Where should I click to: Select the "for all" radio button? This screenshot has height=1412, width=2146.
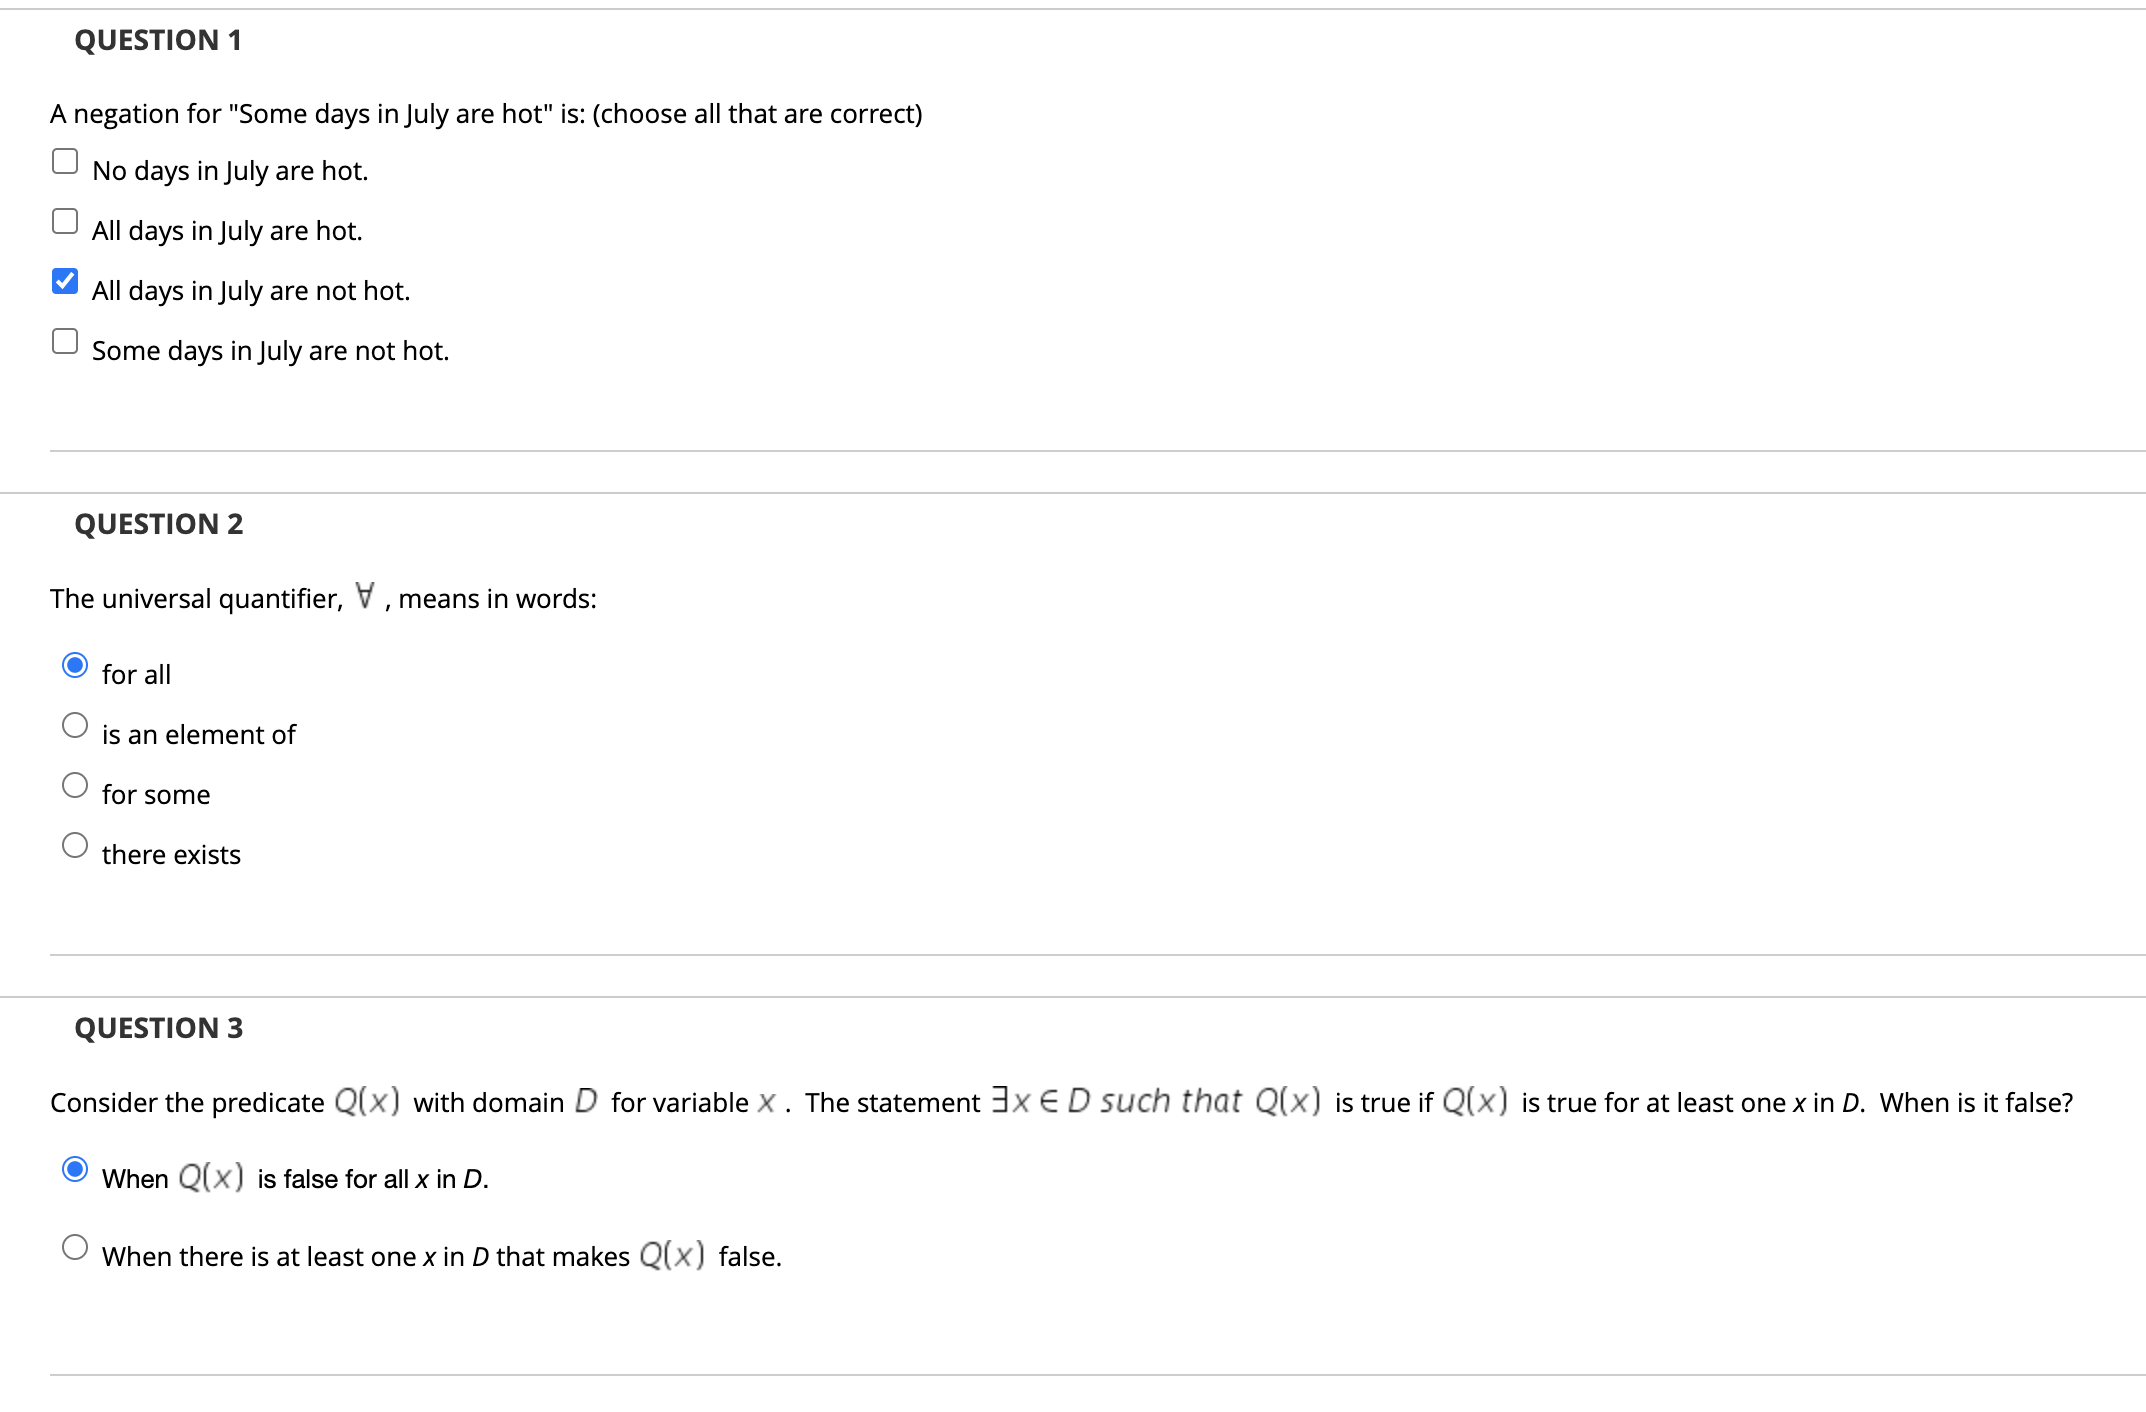point(76,664)
